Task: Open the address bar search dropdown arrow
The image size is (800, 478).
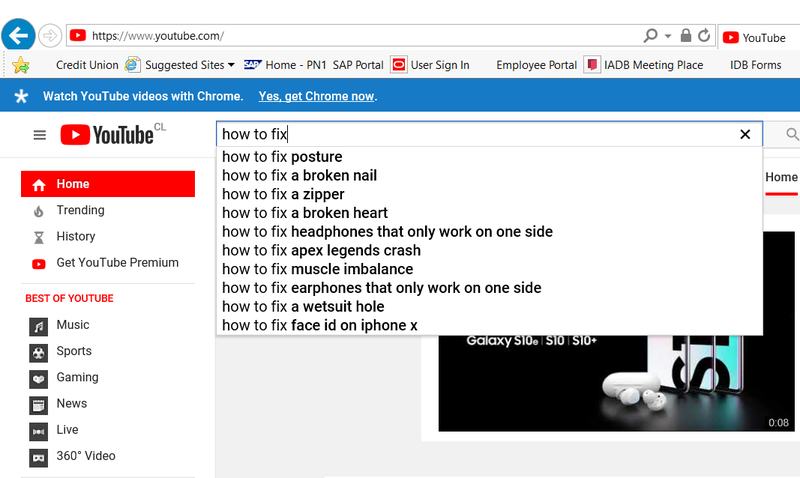Action: 668,36
